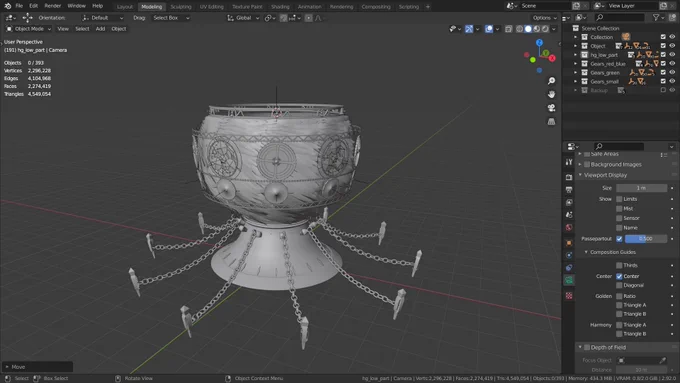Expand the hg_low_part collection
The width and height of the screenshot is (680, 383).
point(575,55)
